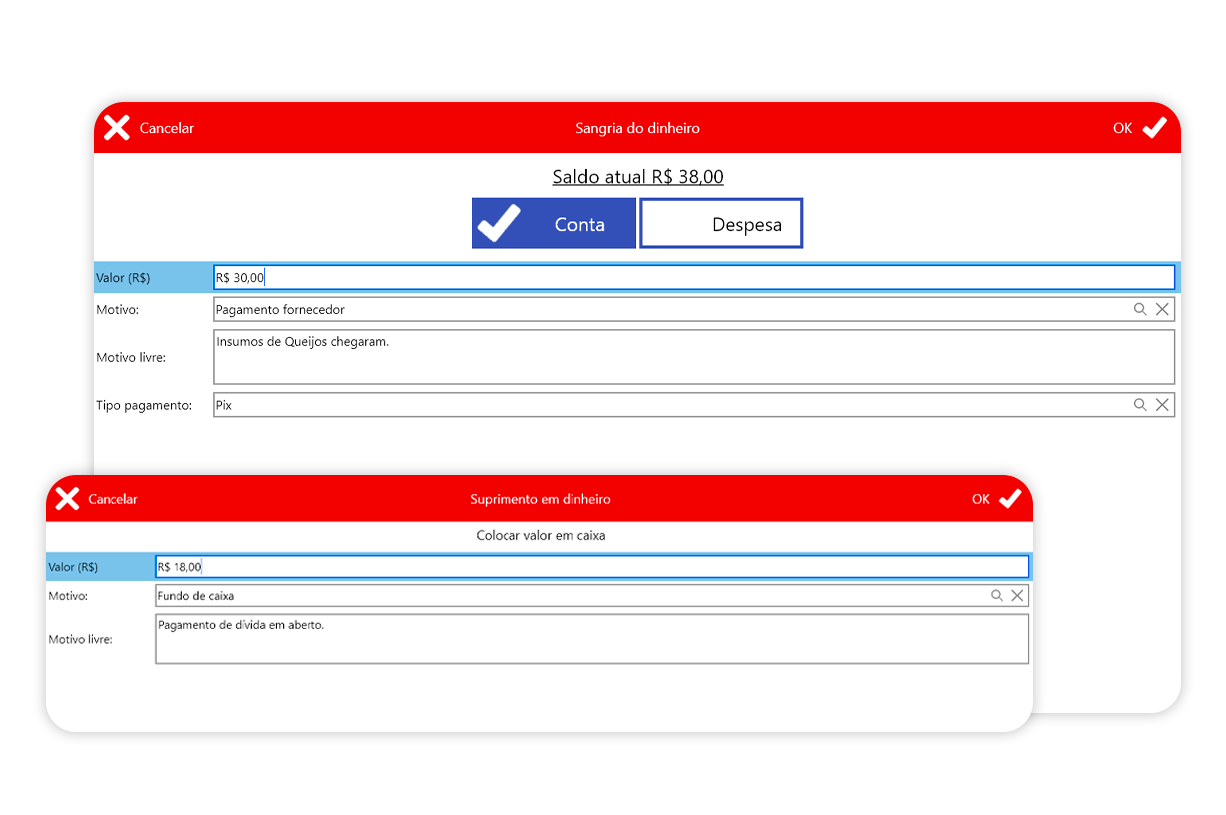Click the Valor (R$) label in Suprimento dialog
This screenshot has height=815, width=1226.
(x=73, y=567)
